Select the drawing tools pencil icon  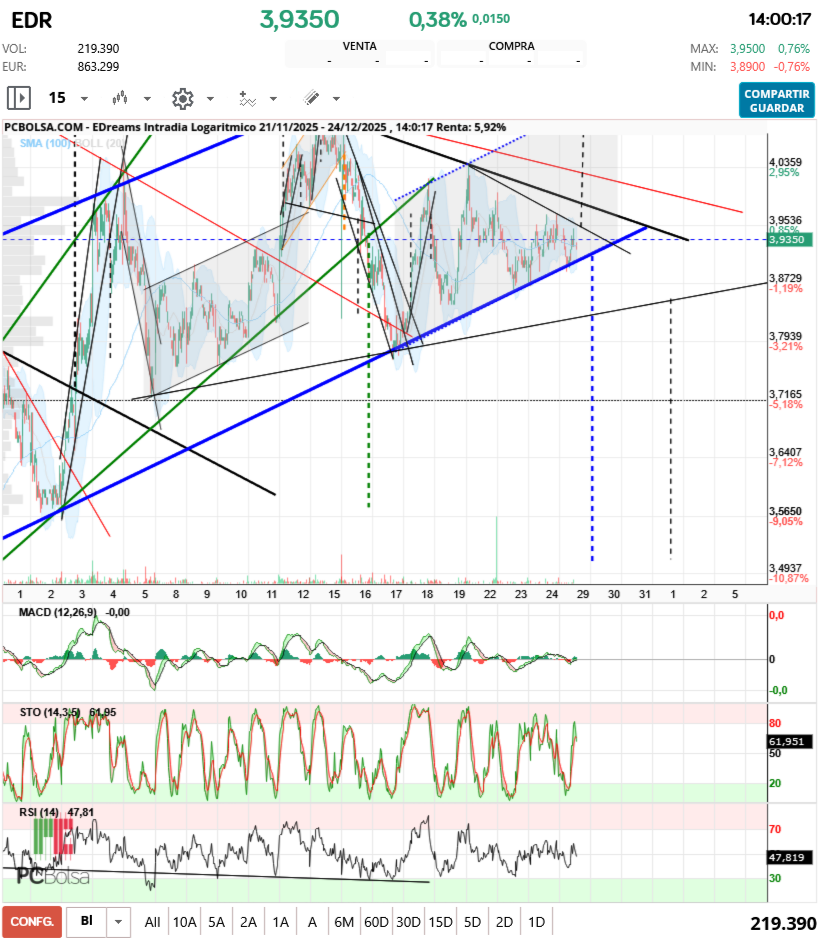pos(310,98)
